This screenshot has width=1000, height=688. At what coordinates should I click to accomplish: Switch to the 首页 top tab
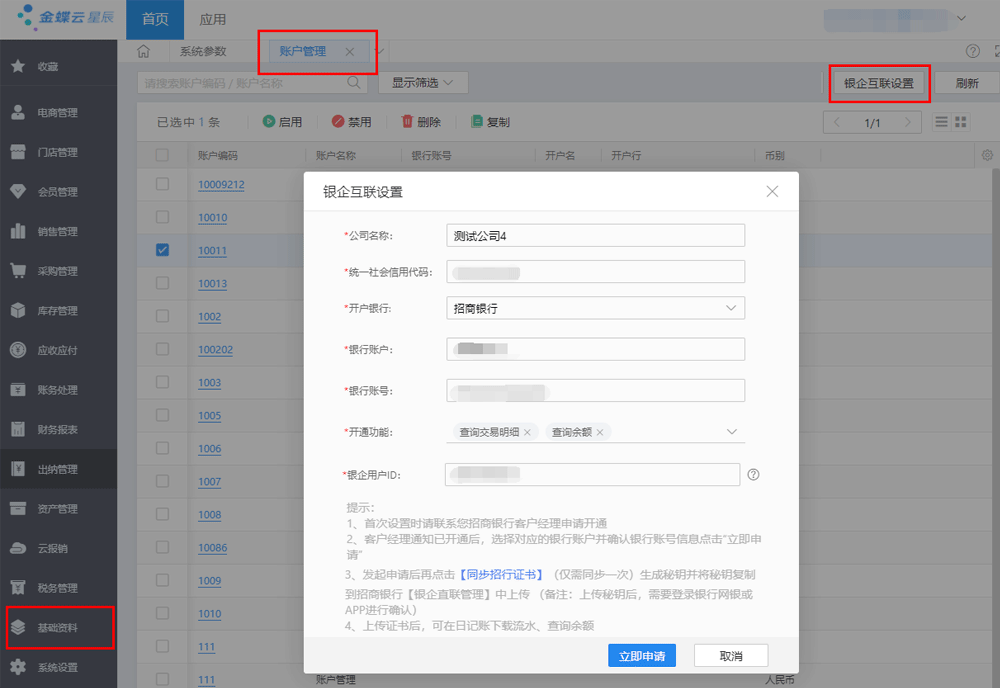pos(155,19)
